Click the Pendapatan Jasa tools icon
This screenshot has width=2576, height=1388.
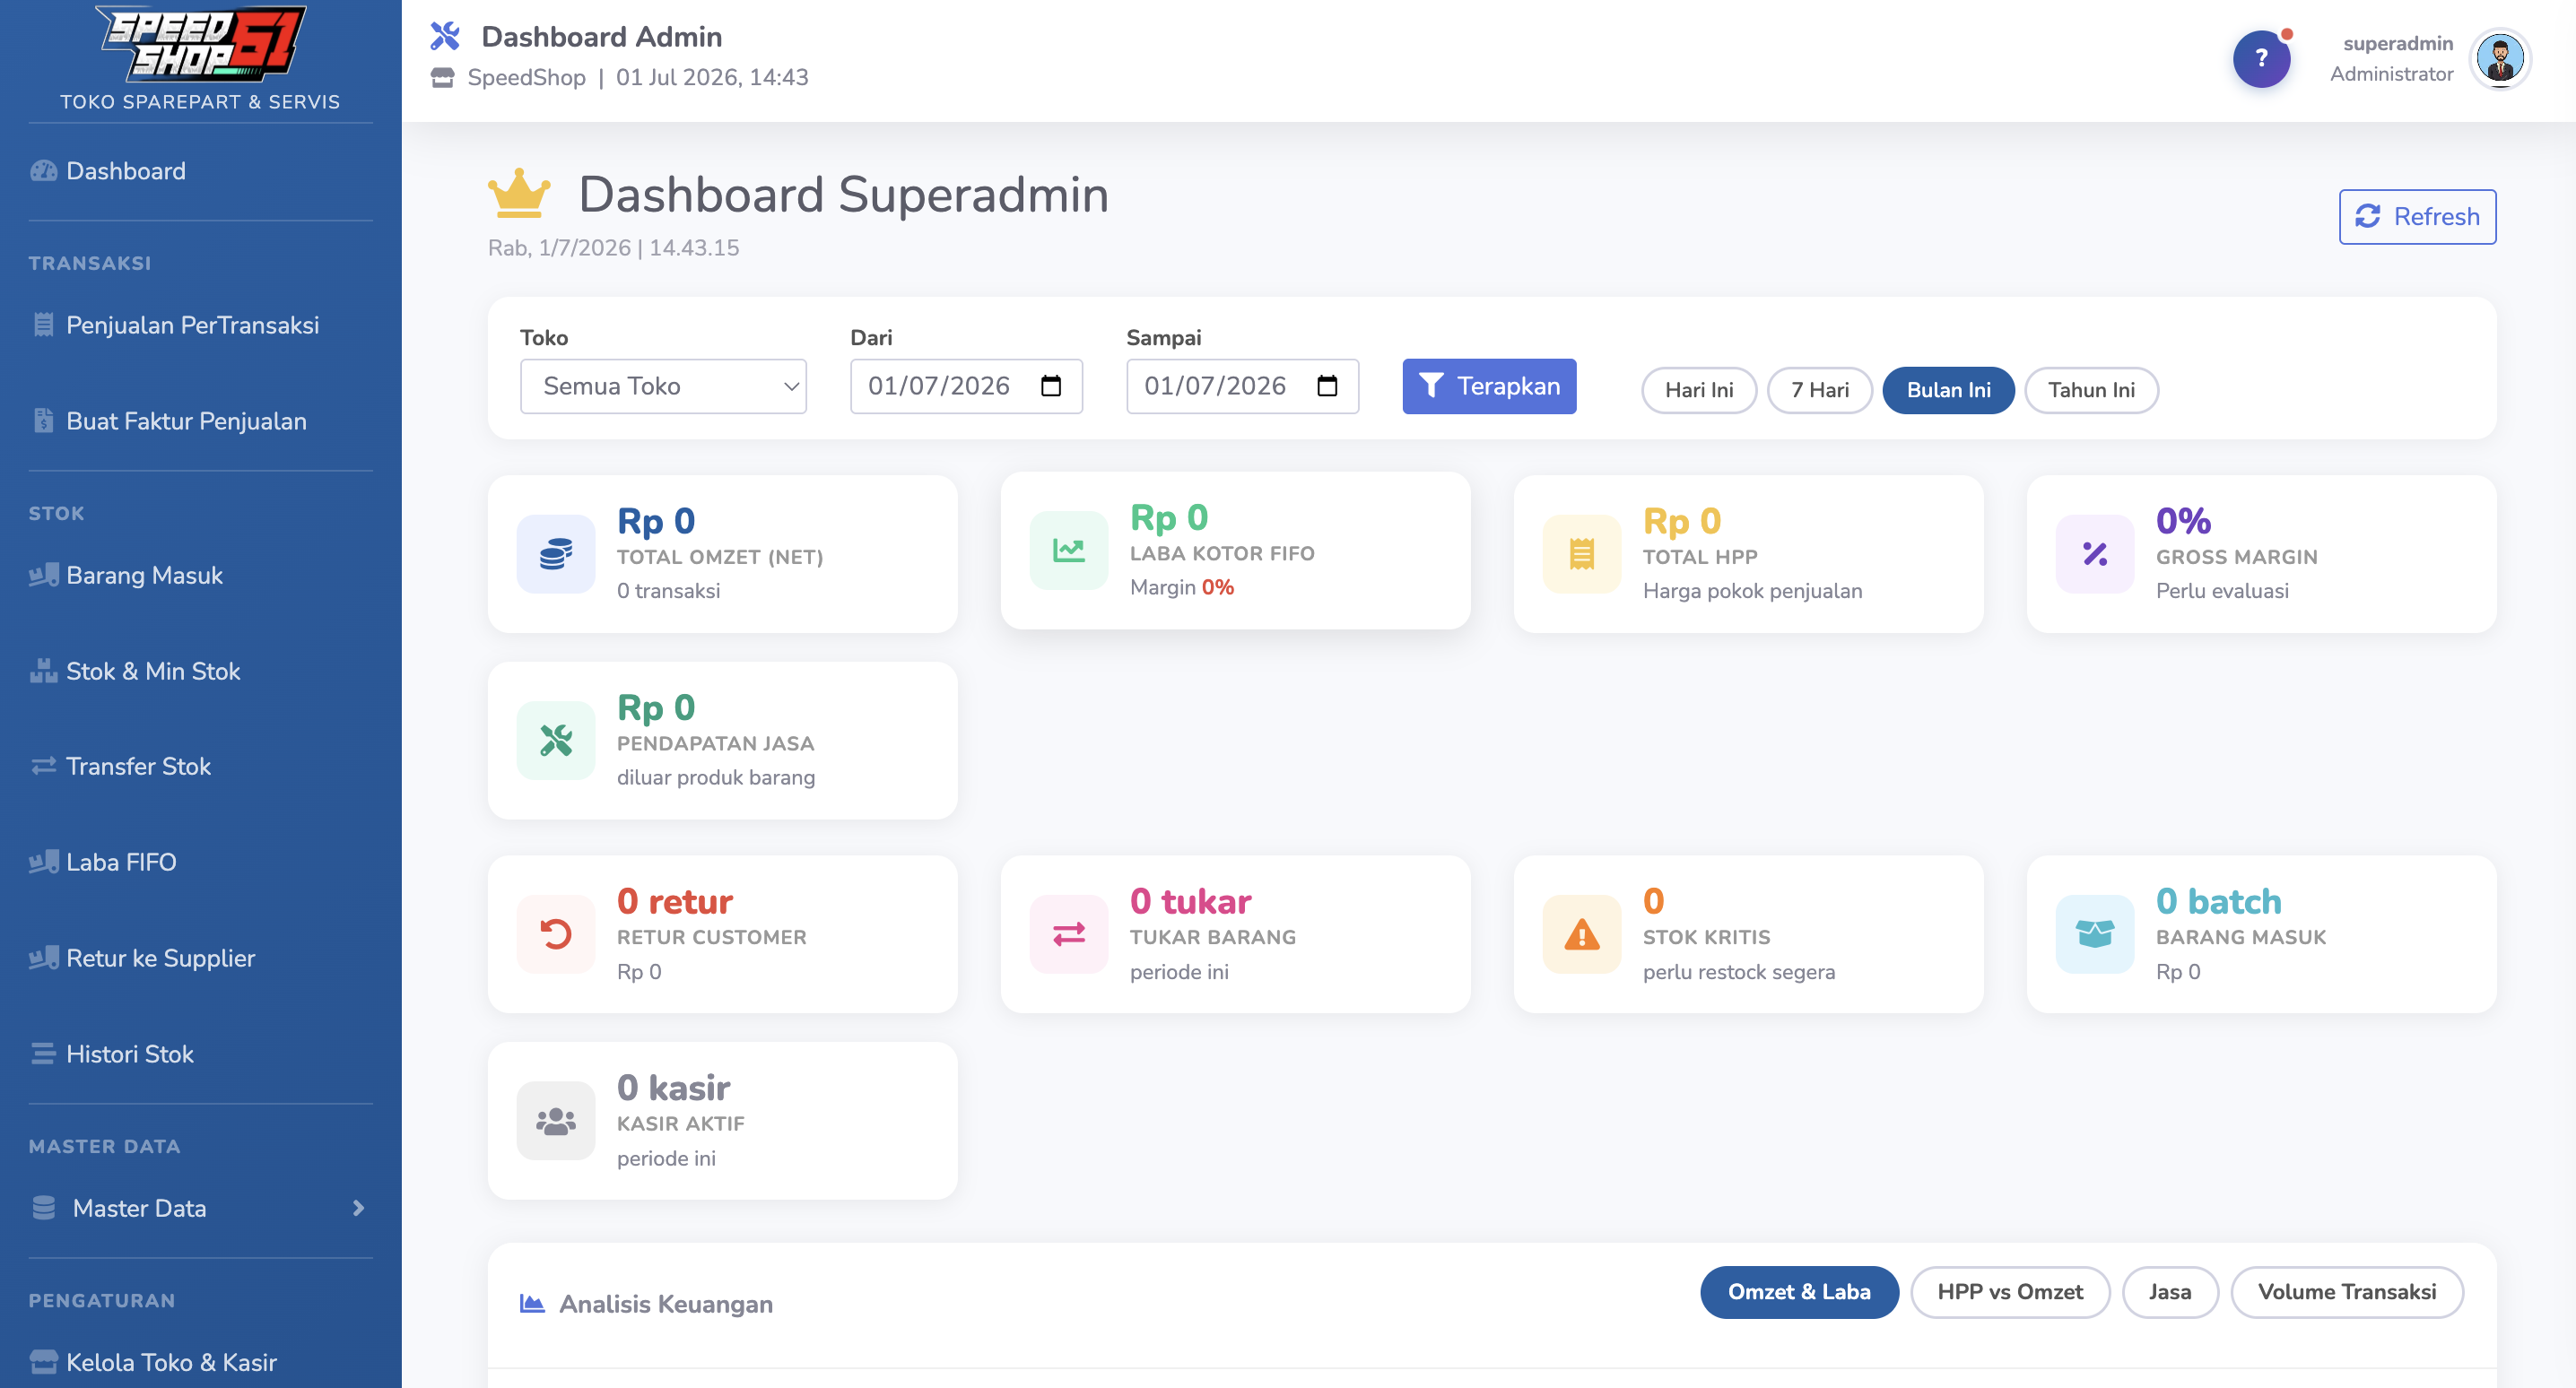(556, 741)
